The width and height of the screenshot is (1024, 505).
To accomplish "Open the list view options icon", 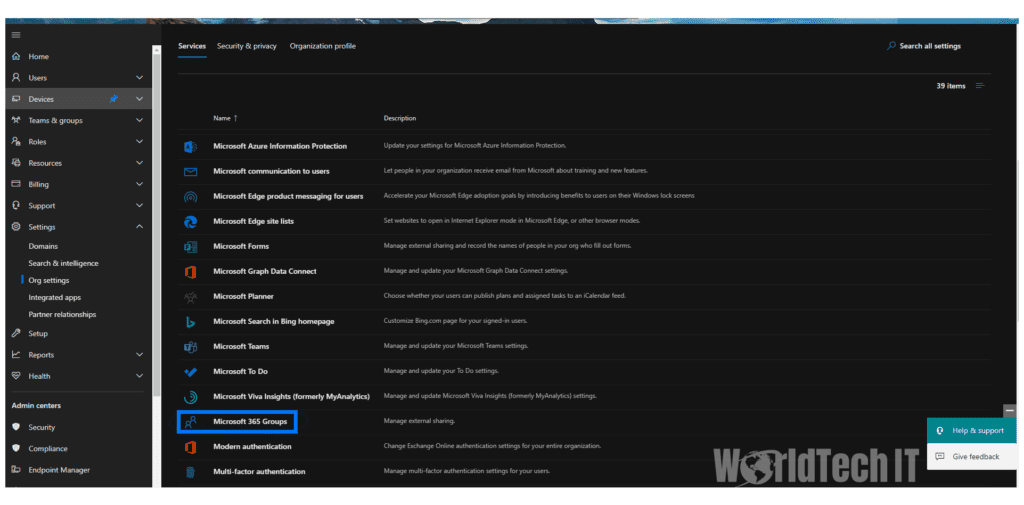I will click(x=980, y=86).
